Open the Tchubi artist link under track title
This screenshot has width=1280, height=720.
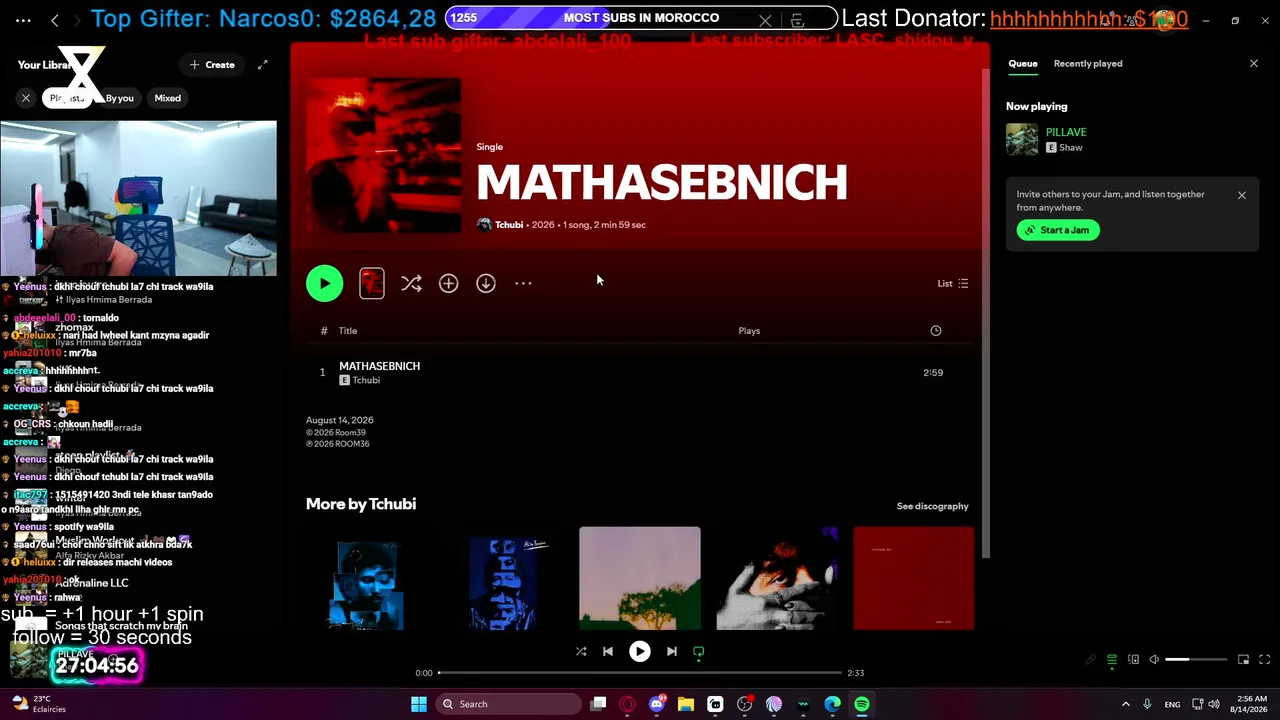(366, 381)
